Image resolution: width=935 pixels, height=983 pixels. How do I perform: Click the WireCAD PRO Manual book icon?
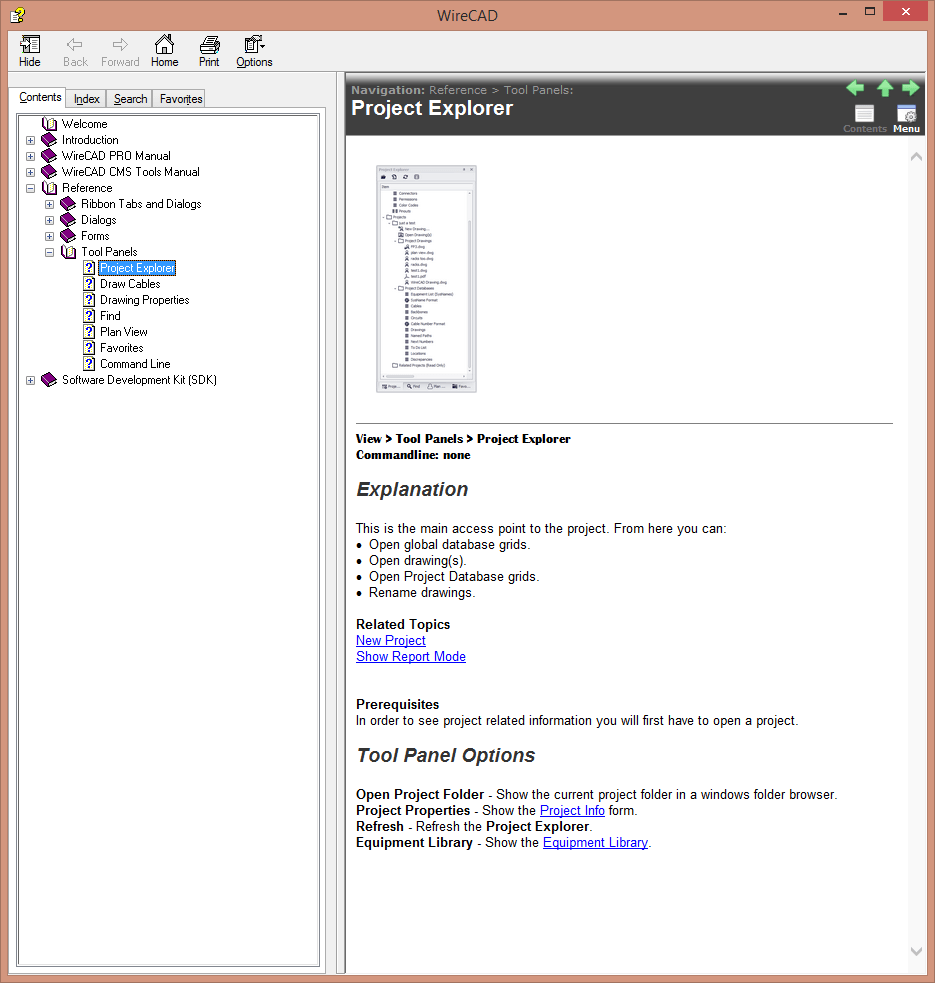(49, 155)
